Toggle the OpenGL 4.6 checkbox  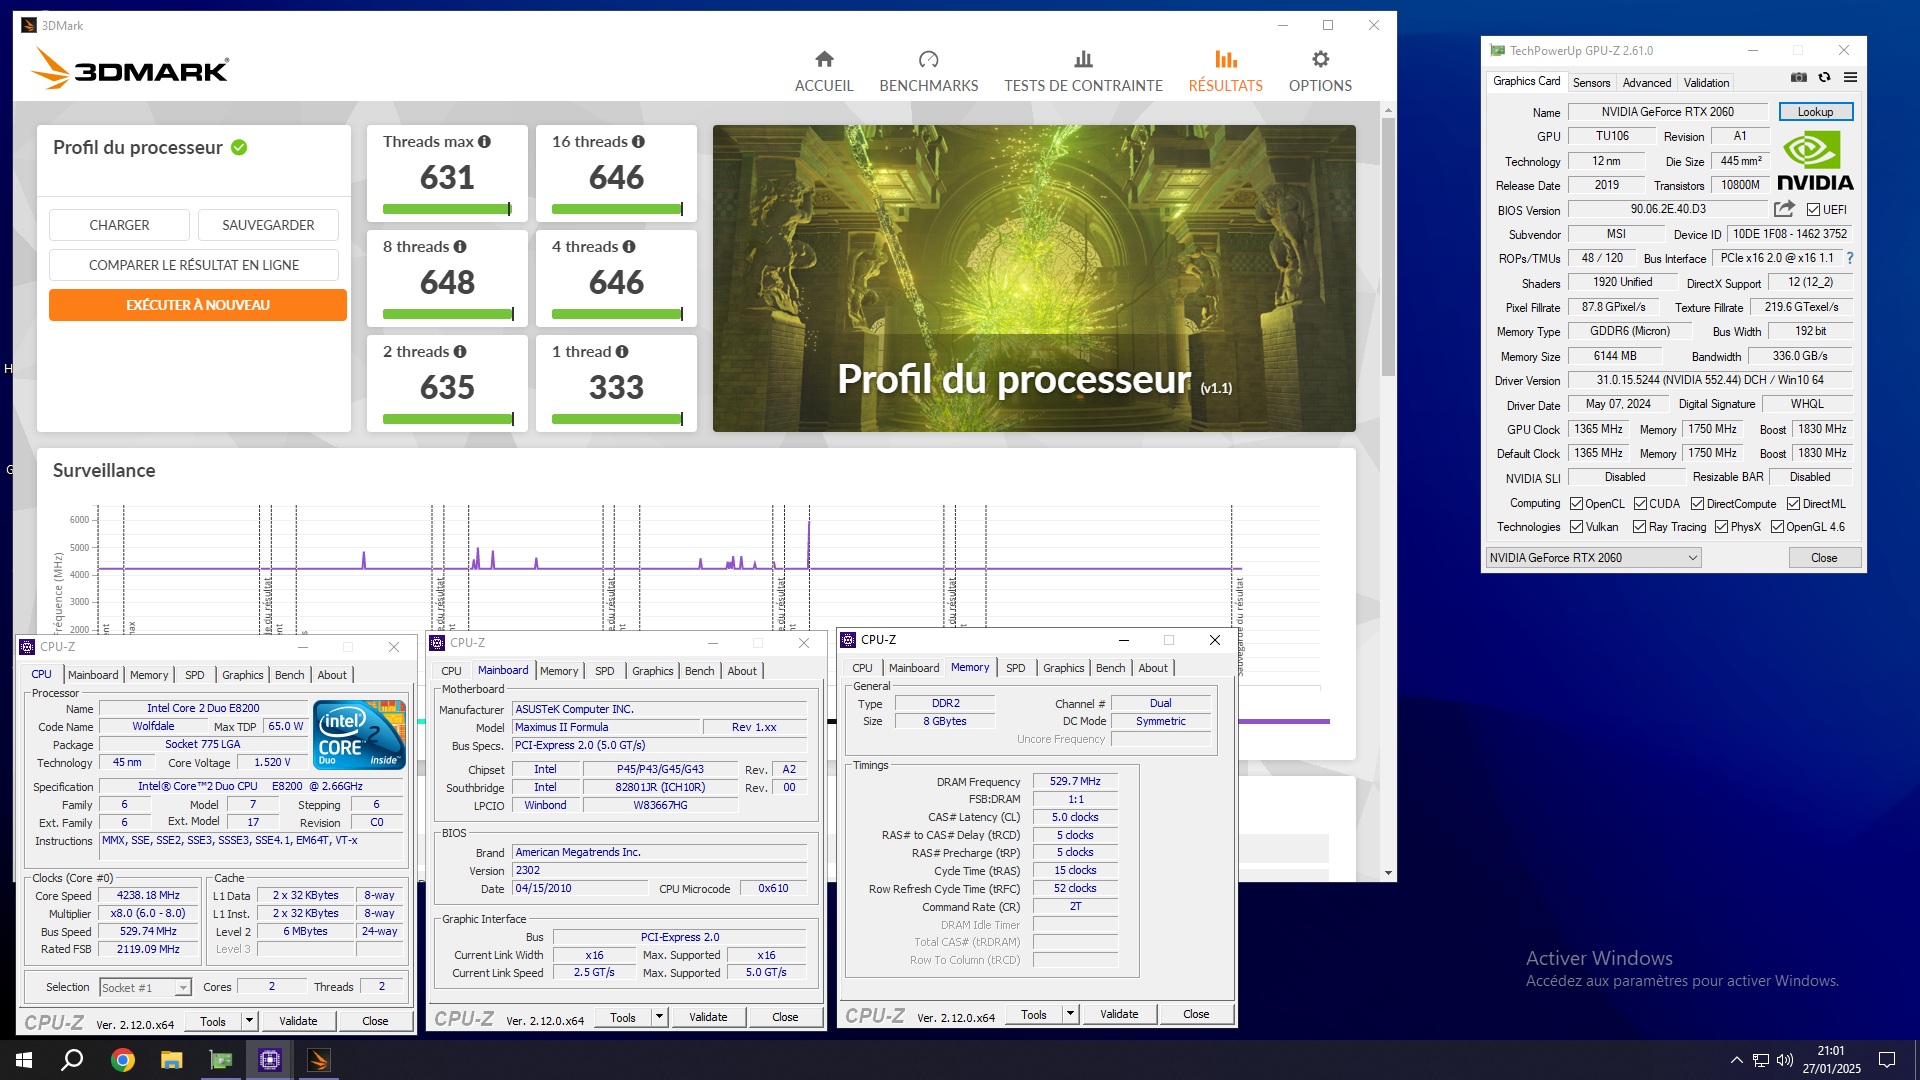coord(1777,527)
